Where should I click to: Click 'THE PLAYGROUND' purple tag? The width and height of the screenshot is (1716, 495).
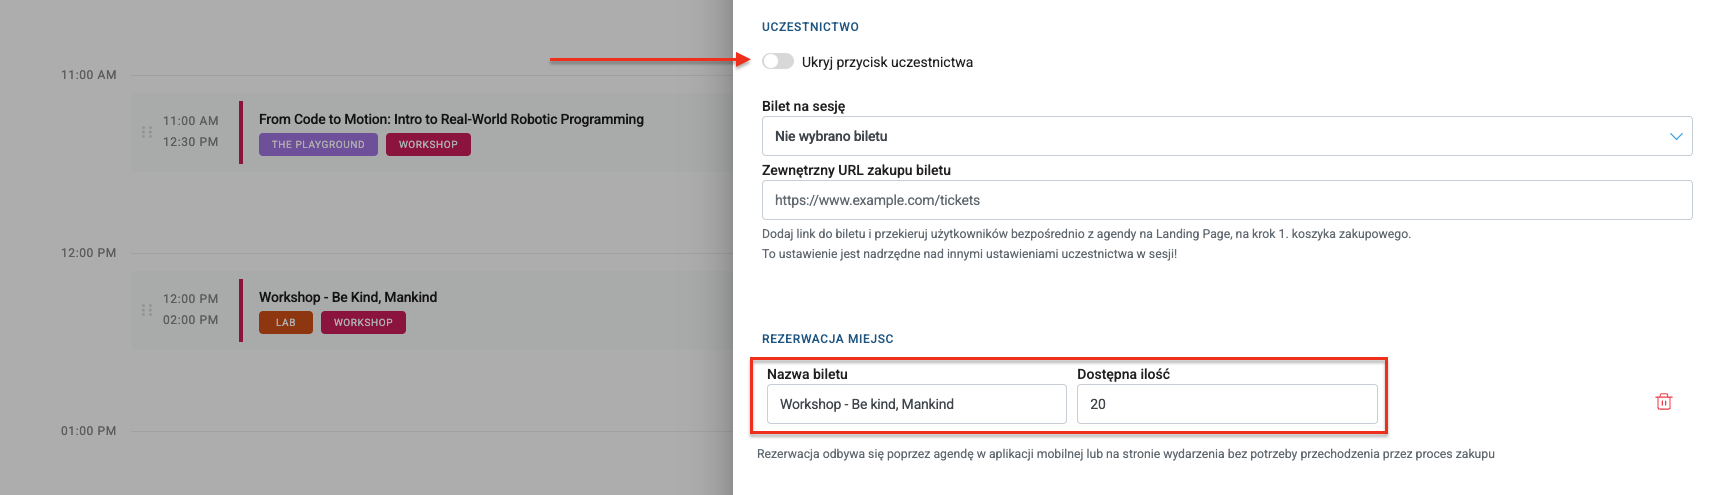pos(318,145)
